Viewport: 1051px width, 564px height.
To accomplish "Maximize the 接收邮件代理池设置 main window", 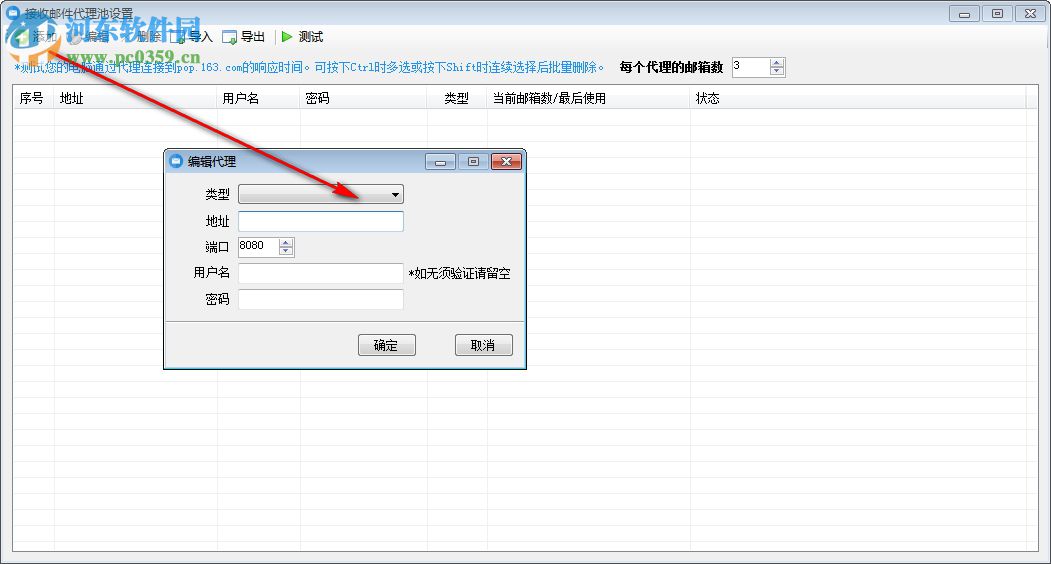I will (997, 13).
